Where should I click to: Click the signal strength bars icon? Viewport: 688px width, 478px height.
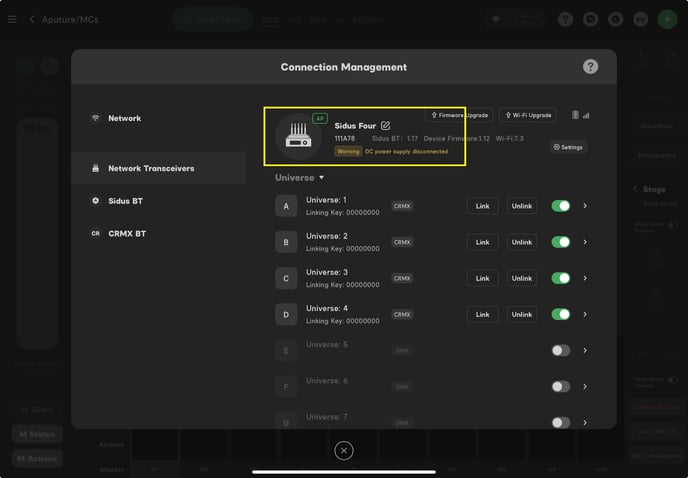click(x=586, y=115)
